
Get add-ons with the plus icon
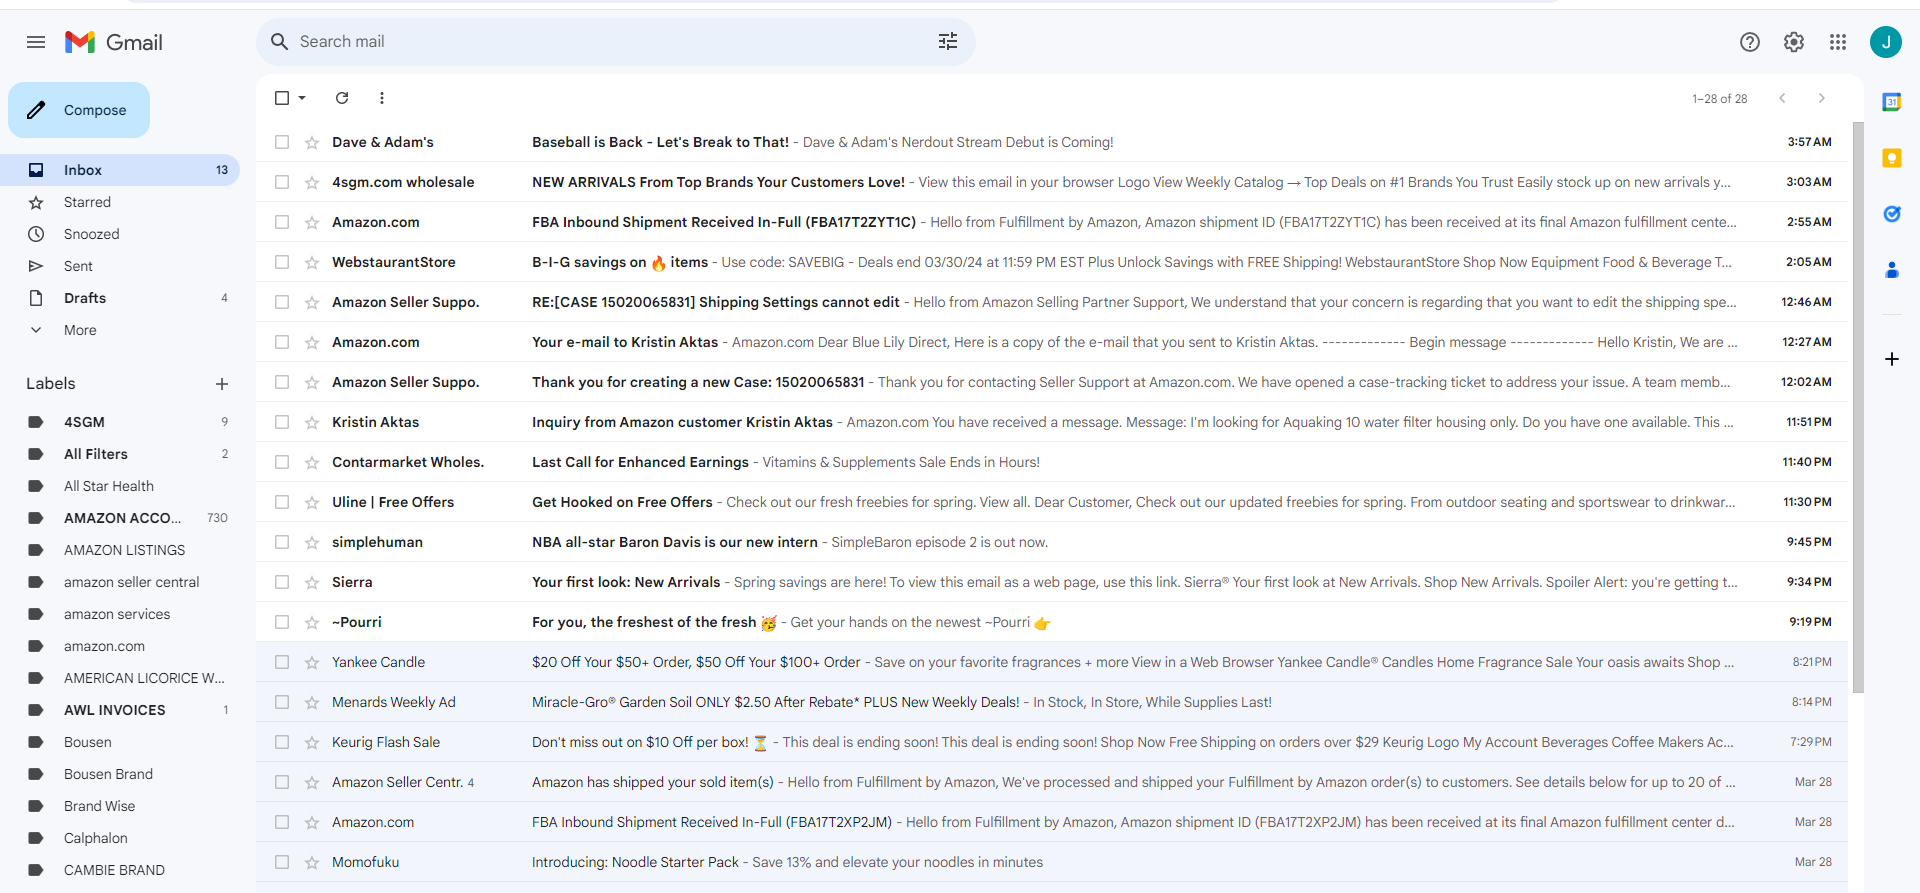[1892, 359]
